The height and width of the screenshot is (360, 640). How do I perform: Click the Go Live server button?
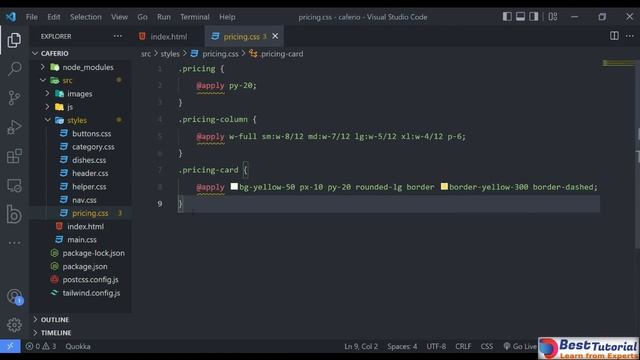click(x=520, y=346)
